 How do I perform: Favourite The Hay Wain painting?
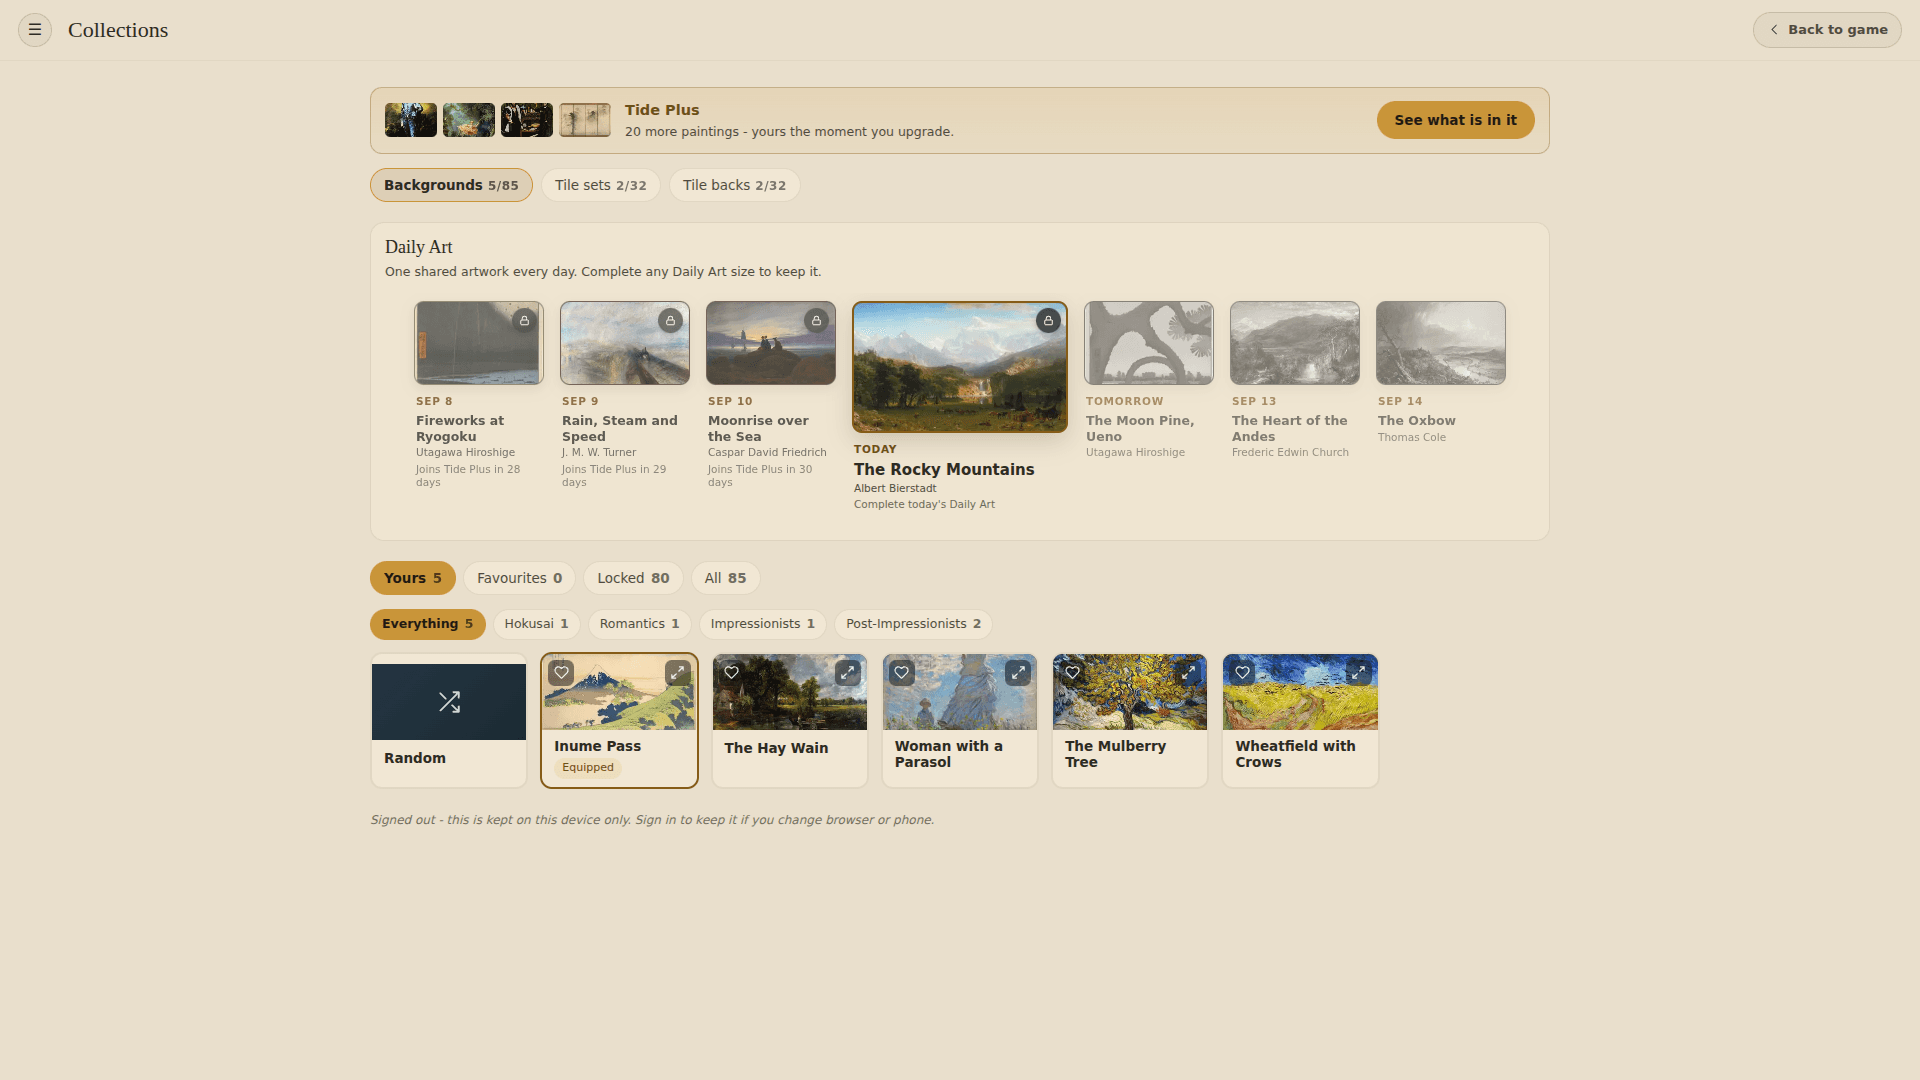[732, 673]
